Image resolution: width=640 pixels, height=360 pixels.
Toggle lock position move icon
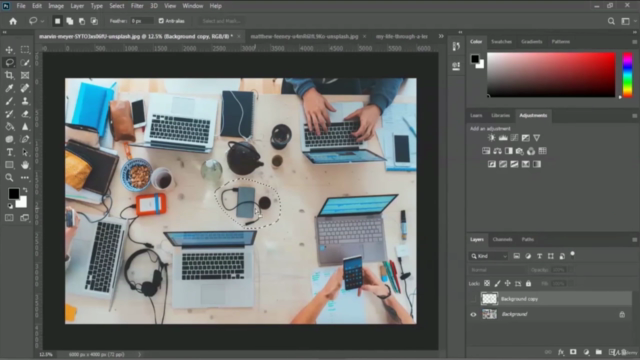pos(507,283)
